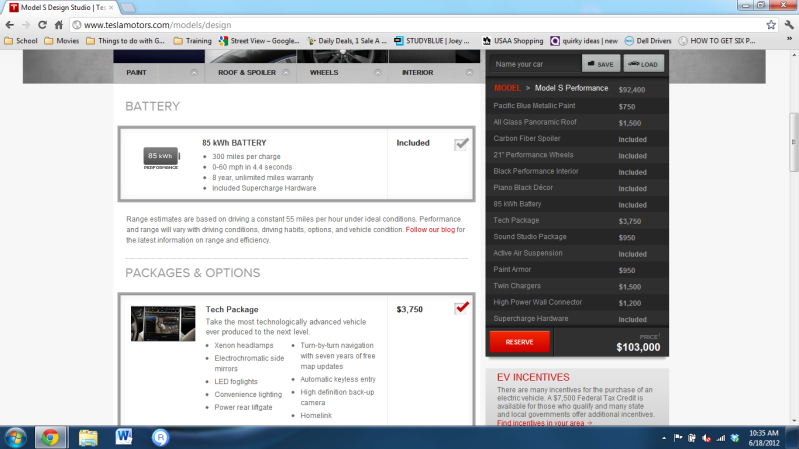Click the Tech Package thumbnail image
This screenshot has height=449, width=799.
pos(163,324)
